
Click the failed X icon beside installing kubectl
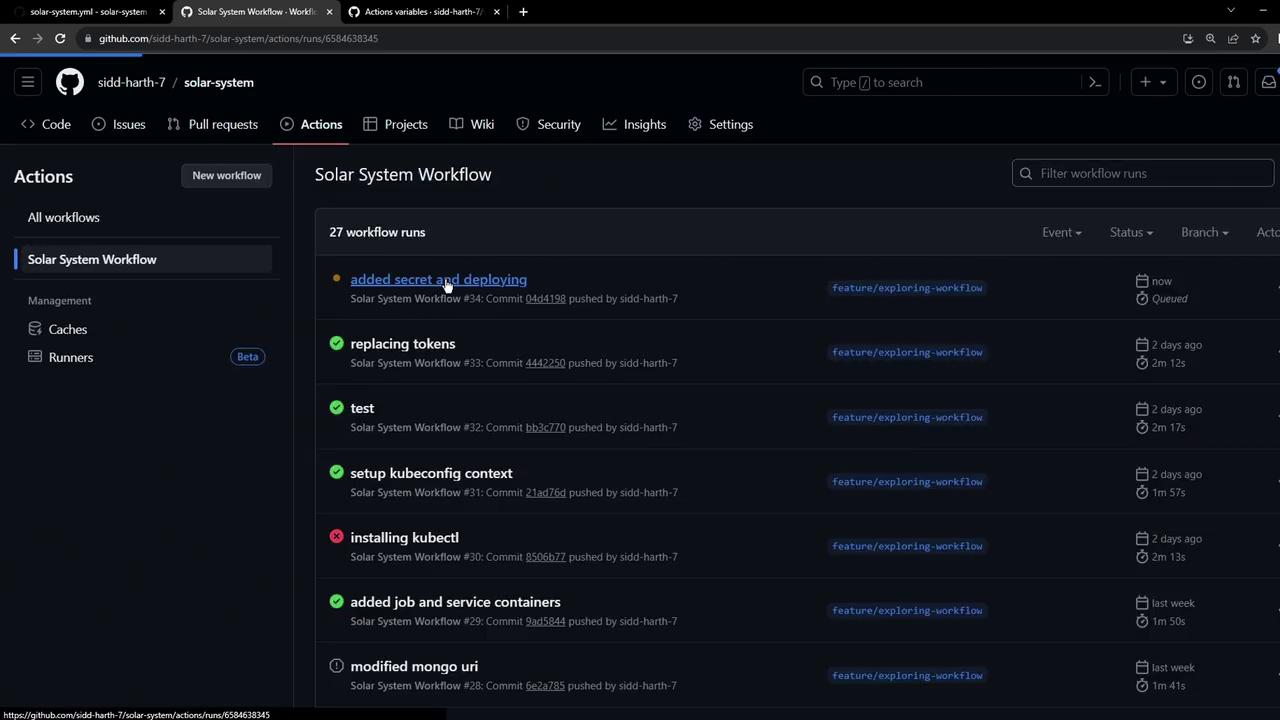[336, 537]
